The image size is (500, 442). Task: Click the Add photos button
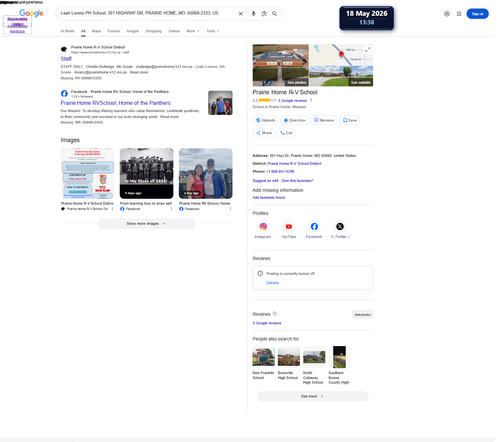click(x=362, y=315)
